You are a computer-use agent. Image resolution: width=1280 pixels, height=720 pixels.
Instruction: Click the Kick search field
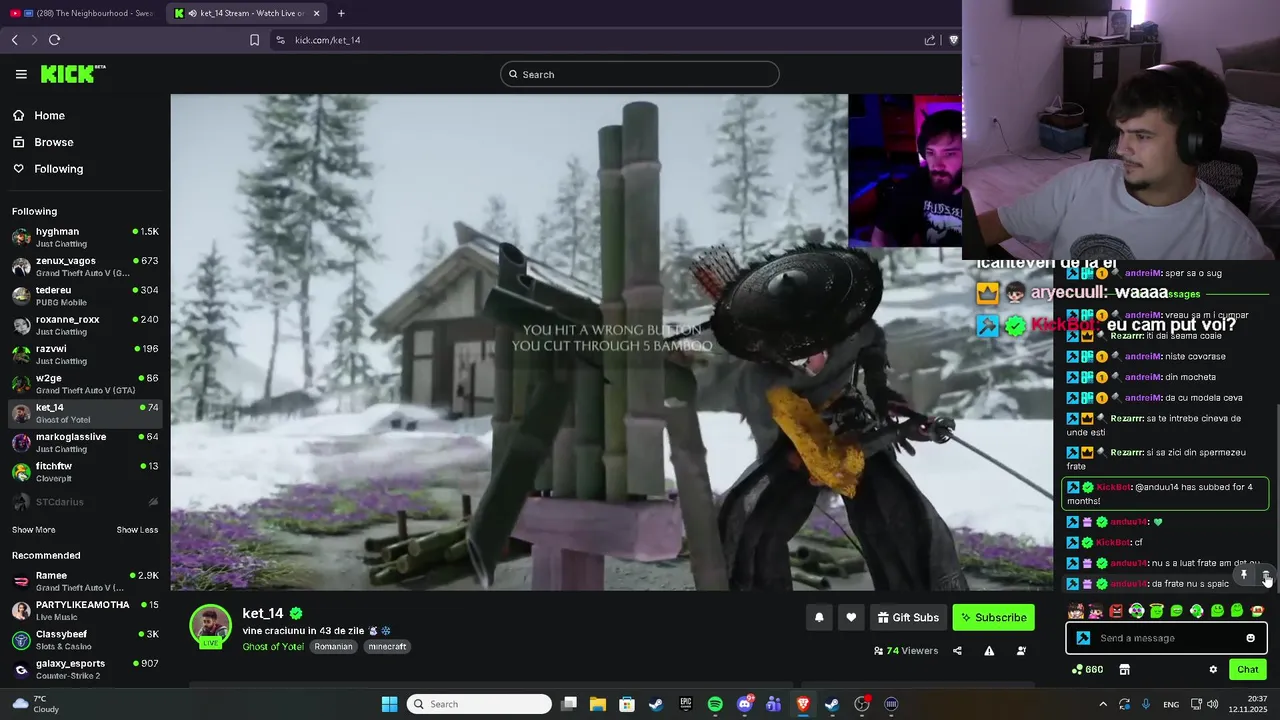click(640, 74)
